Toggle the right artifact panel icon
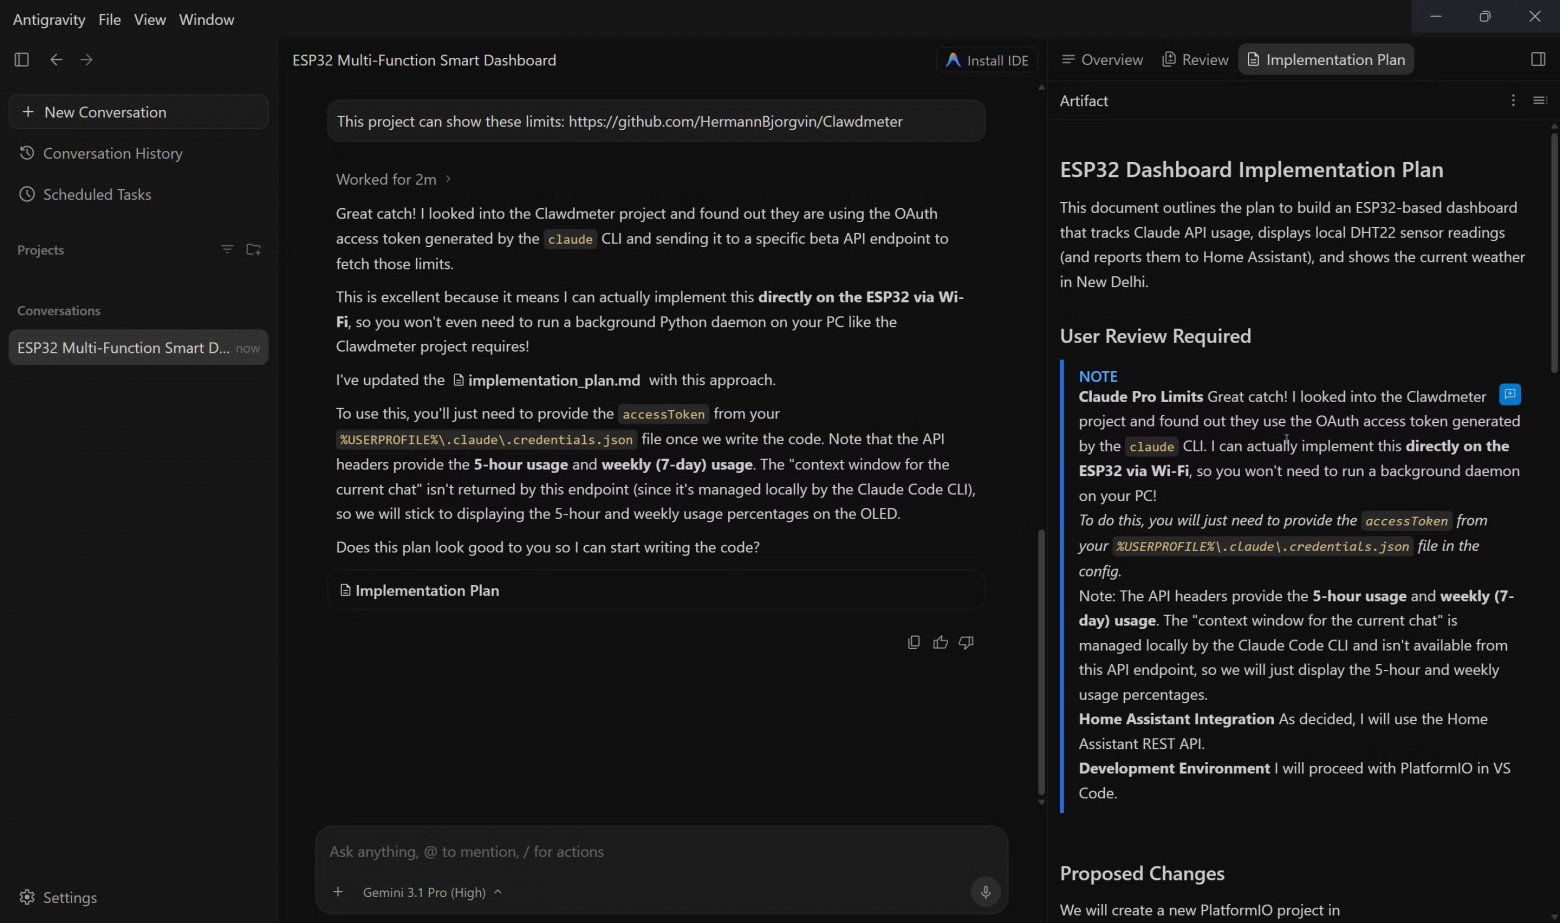The image size is (1560, 923). pyautogui.click(x=1538, y=60)
